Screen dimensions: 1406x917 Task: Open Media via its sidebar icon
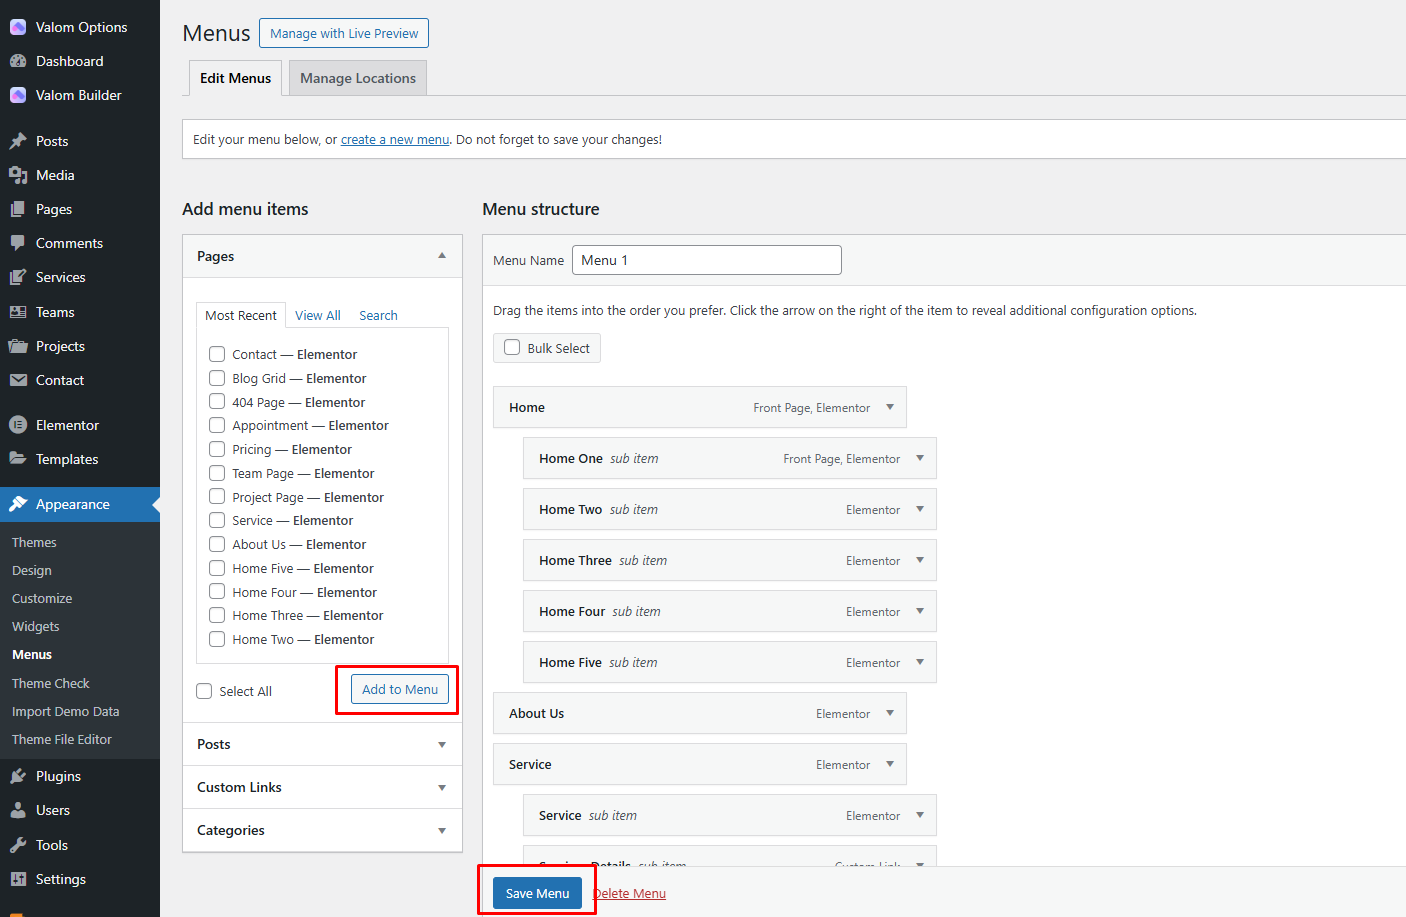[18, 175]
